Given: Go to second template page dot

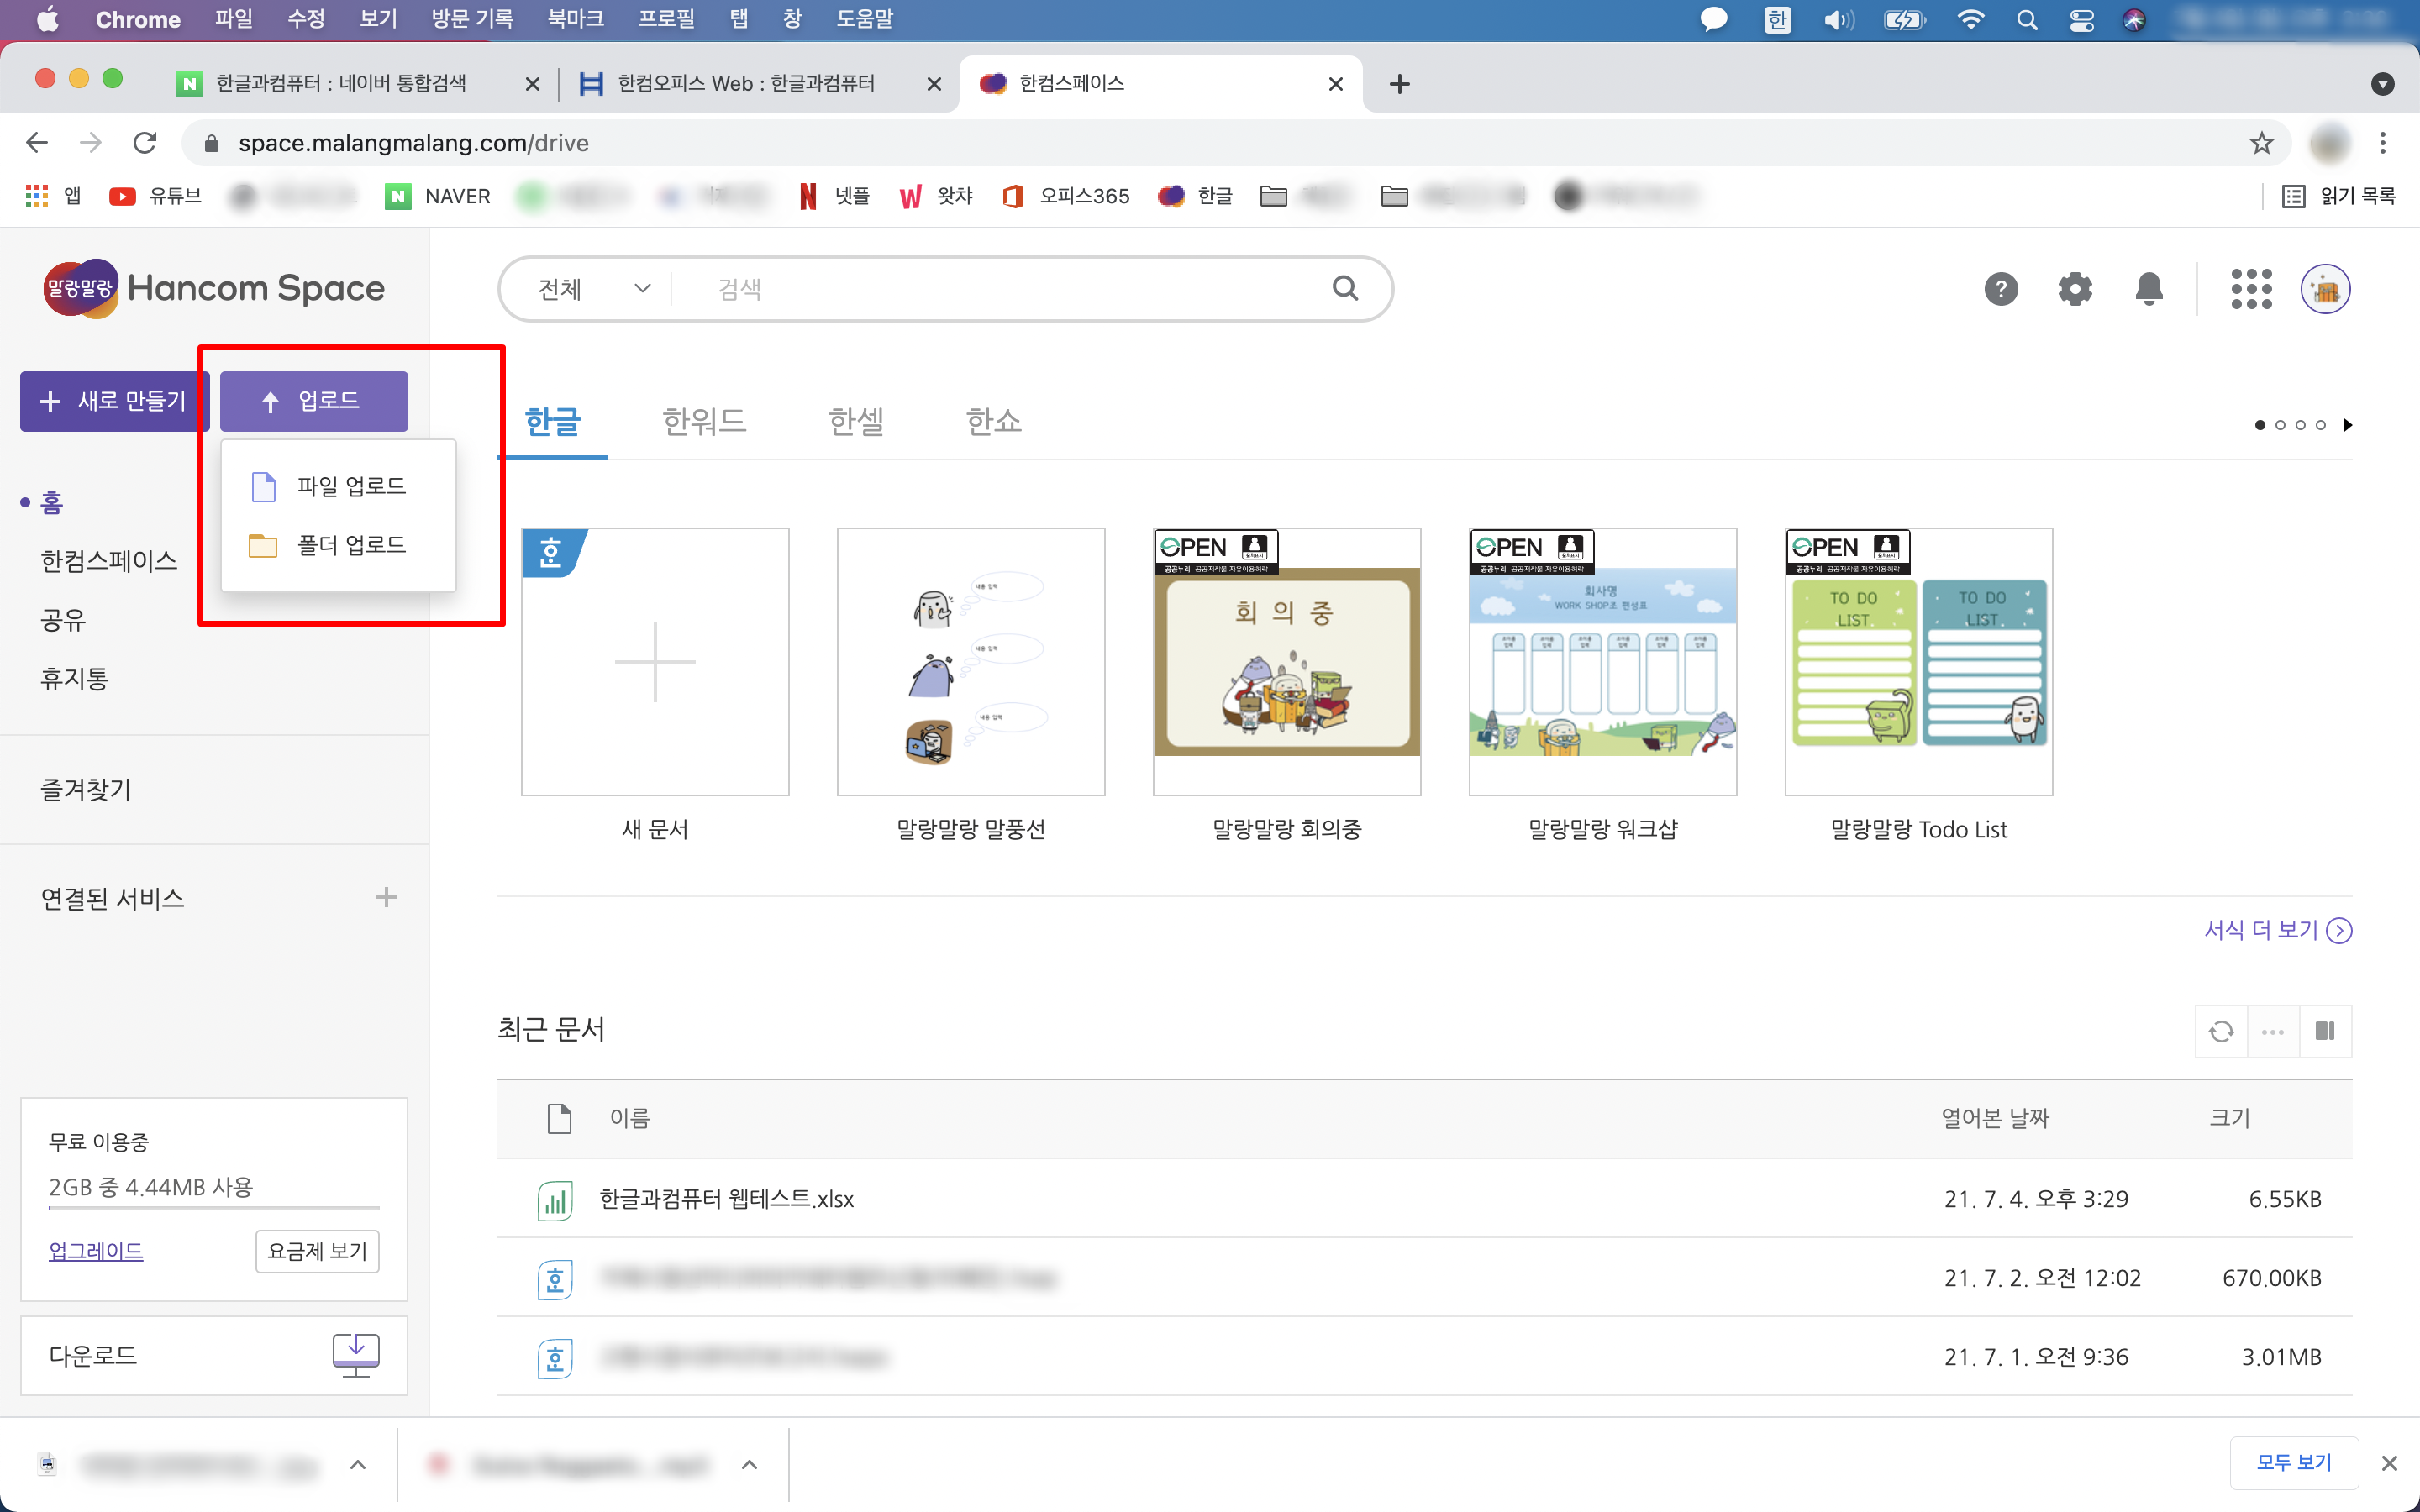Looking at the screenshot, I should (x=2281, y=425).
